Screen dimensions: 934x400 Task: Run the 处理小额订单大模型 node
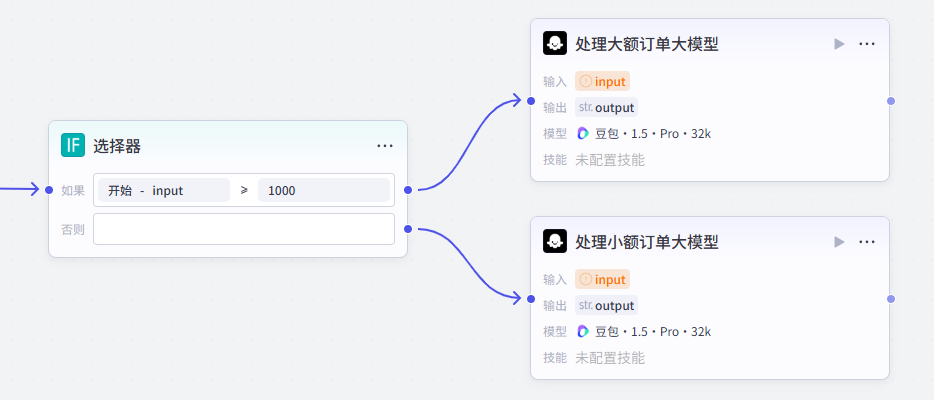839,242
